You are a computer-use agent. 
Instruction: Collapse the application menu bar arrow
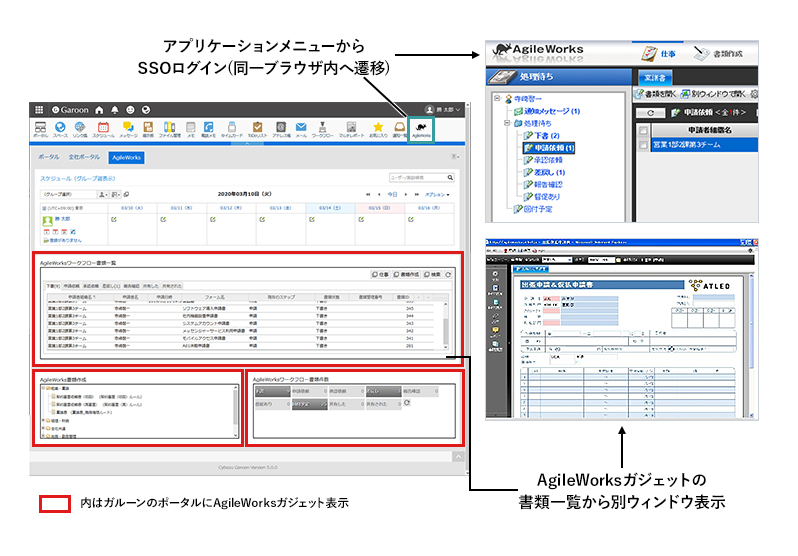(247, 144)
